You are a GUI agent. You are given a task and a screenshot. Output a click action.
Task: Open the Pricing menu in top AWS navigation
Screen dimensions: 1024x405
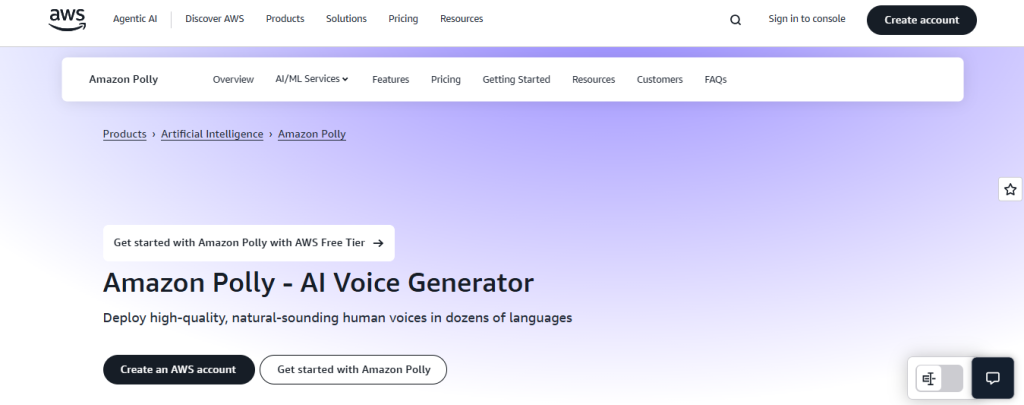tap(403, 19)
